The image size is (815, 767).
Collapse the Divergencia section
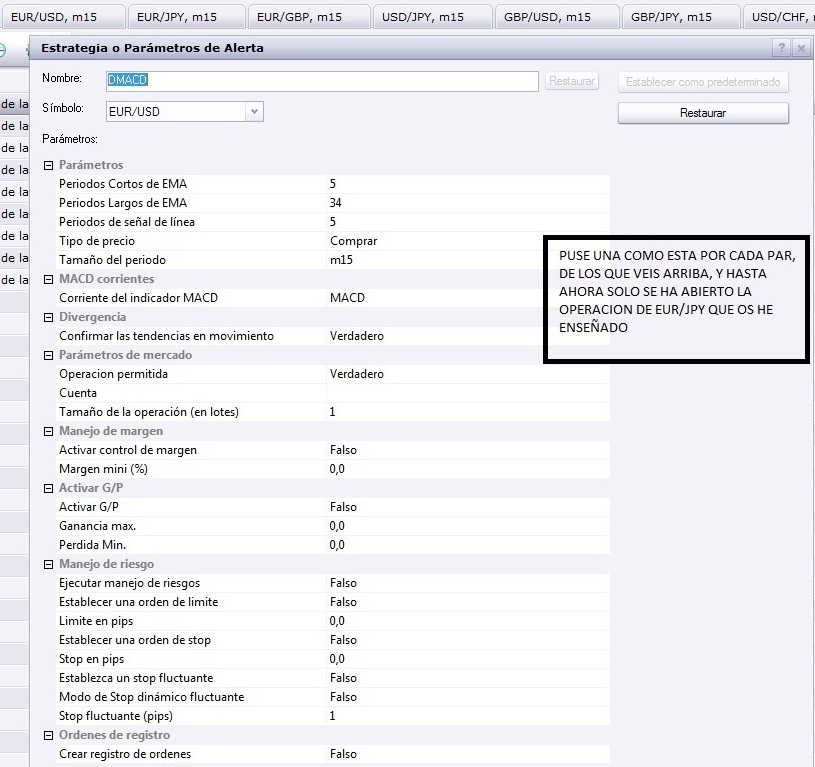click(48, 317)
